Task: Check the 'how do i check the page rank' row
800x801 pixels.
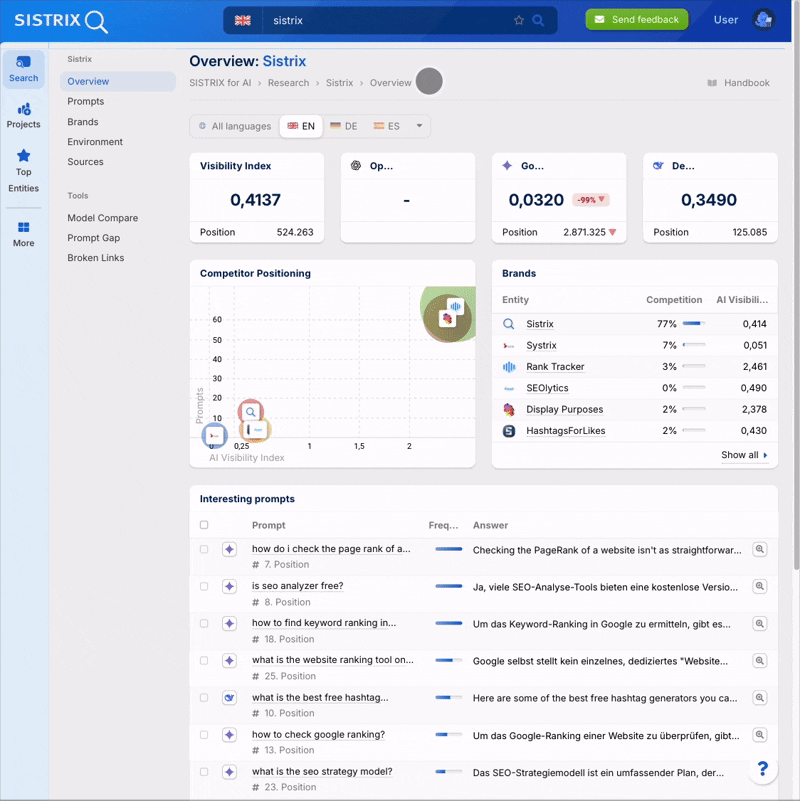Action: tap(204, 549)
